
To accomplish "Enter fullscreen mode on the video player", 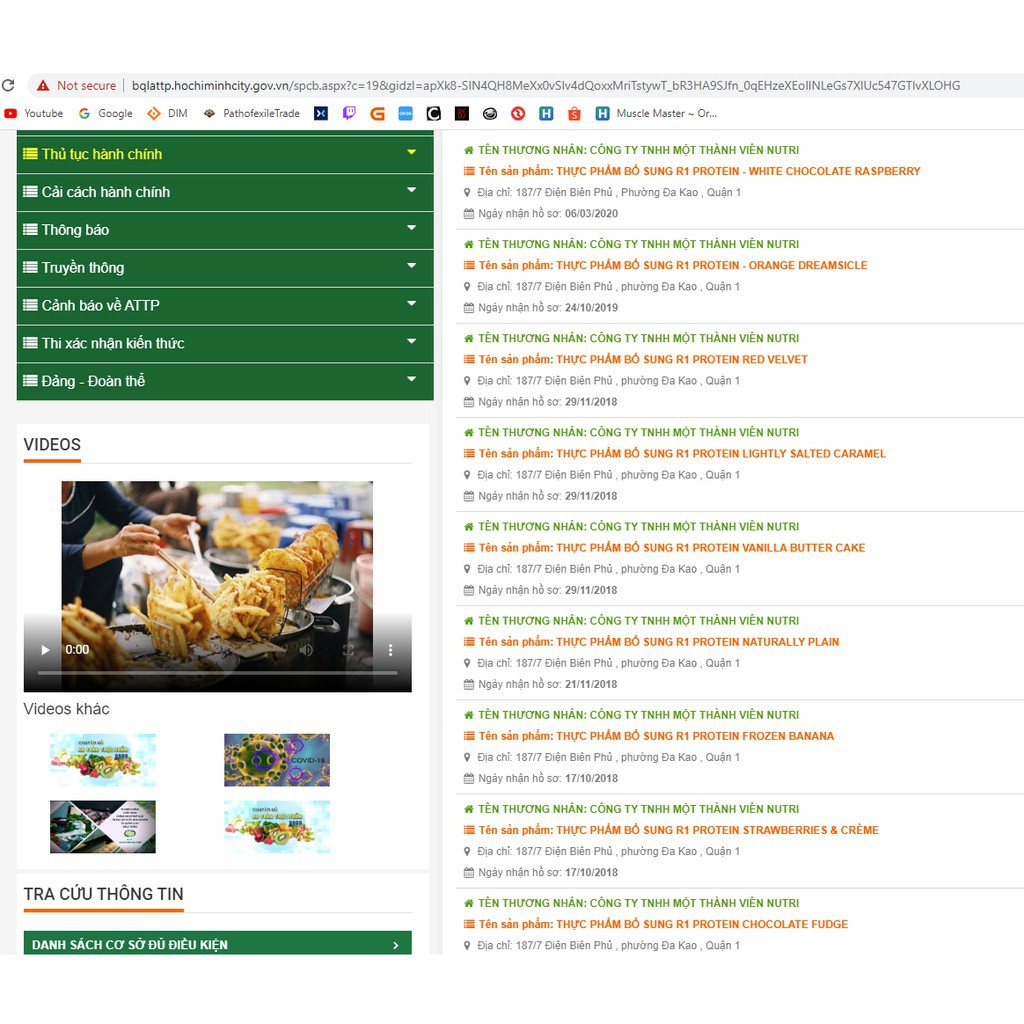I will pyautogui.click(x=348, y=650).
